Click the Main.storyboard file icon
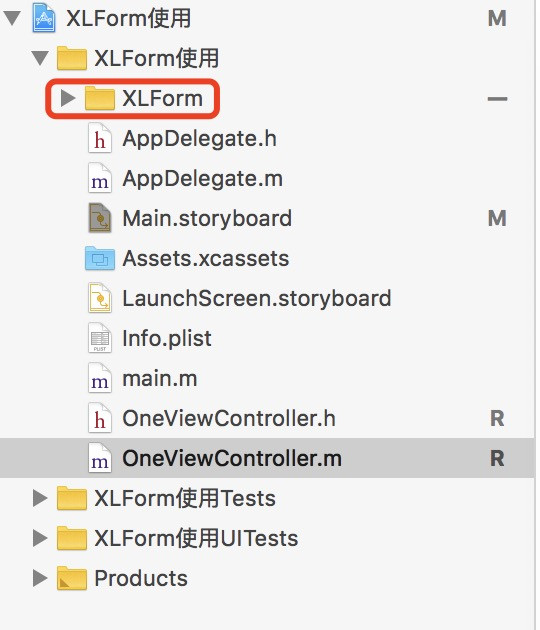540x630 pixels. [100, 218]
